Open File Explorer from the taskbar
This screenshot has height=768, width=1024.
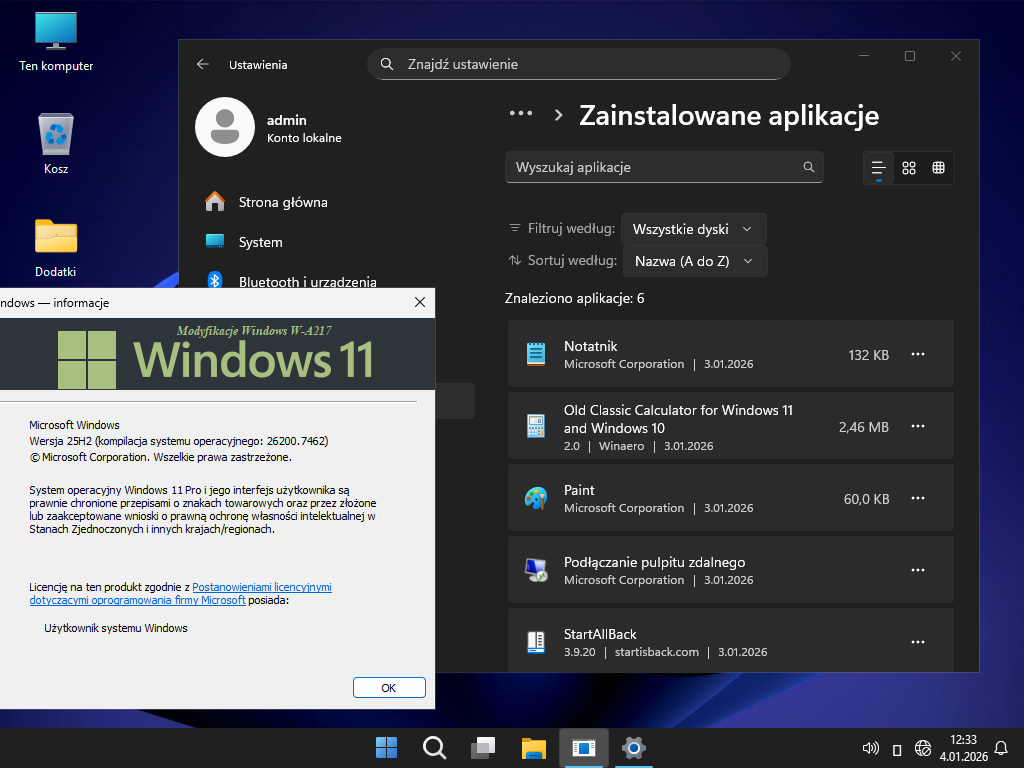[x=533, y=747]
